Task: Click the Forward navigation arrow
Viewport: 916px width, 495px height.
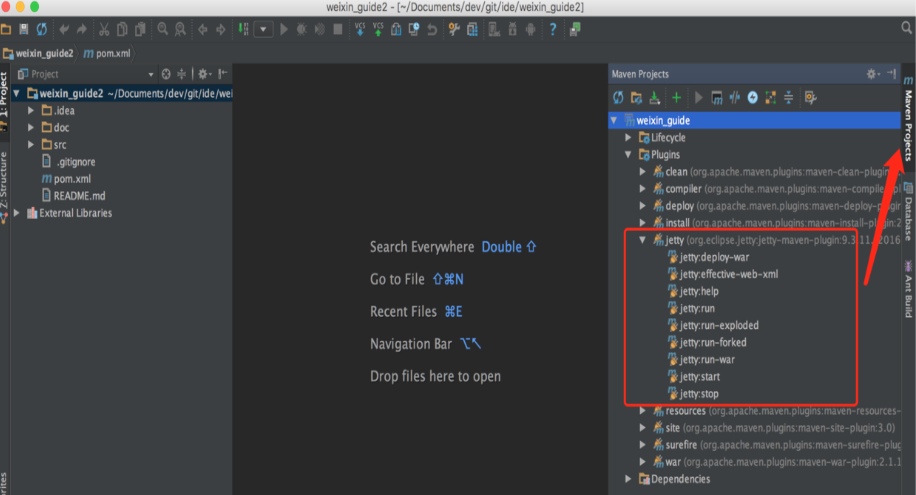Action: coord(221,29)
